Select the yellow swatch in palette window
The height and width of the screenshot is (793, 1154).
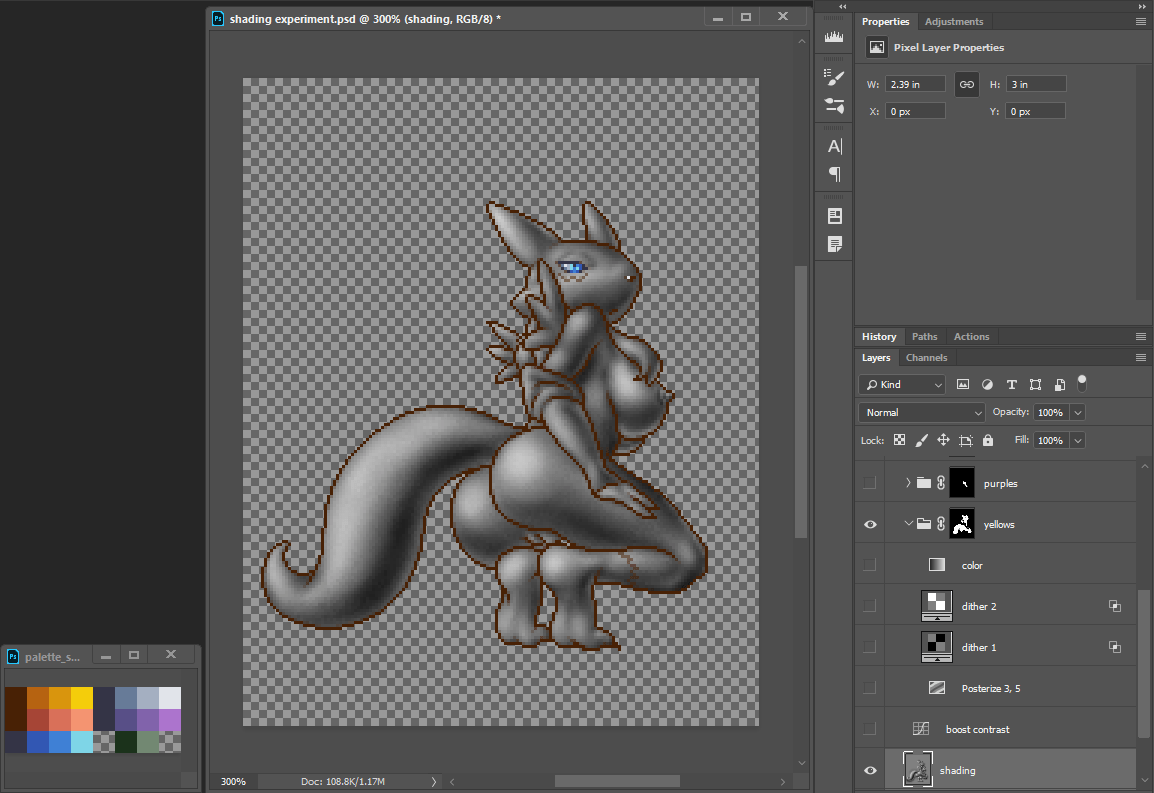point(81,698)
